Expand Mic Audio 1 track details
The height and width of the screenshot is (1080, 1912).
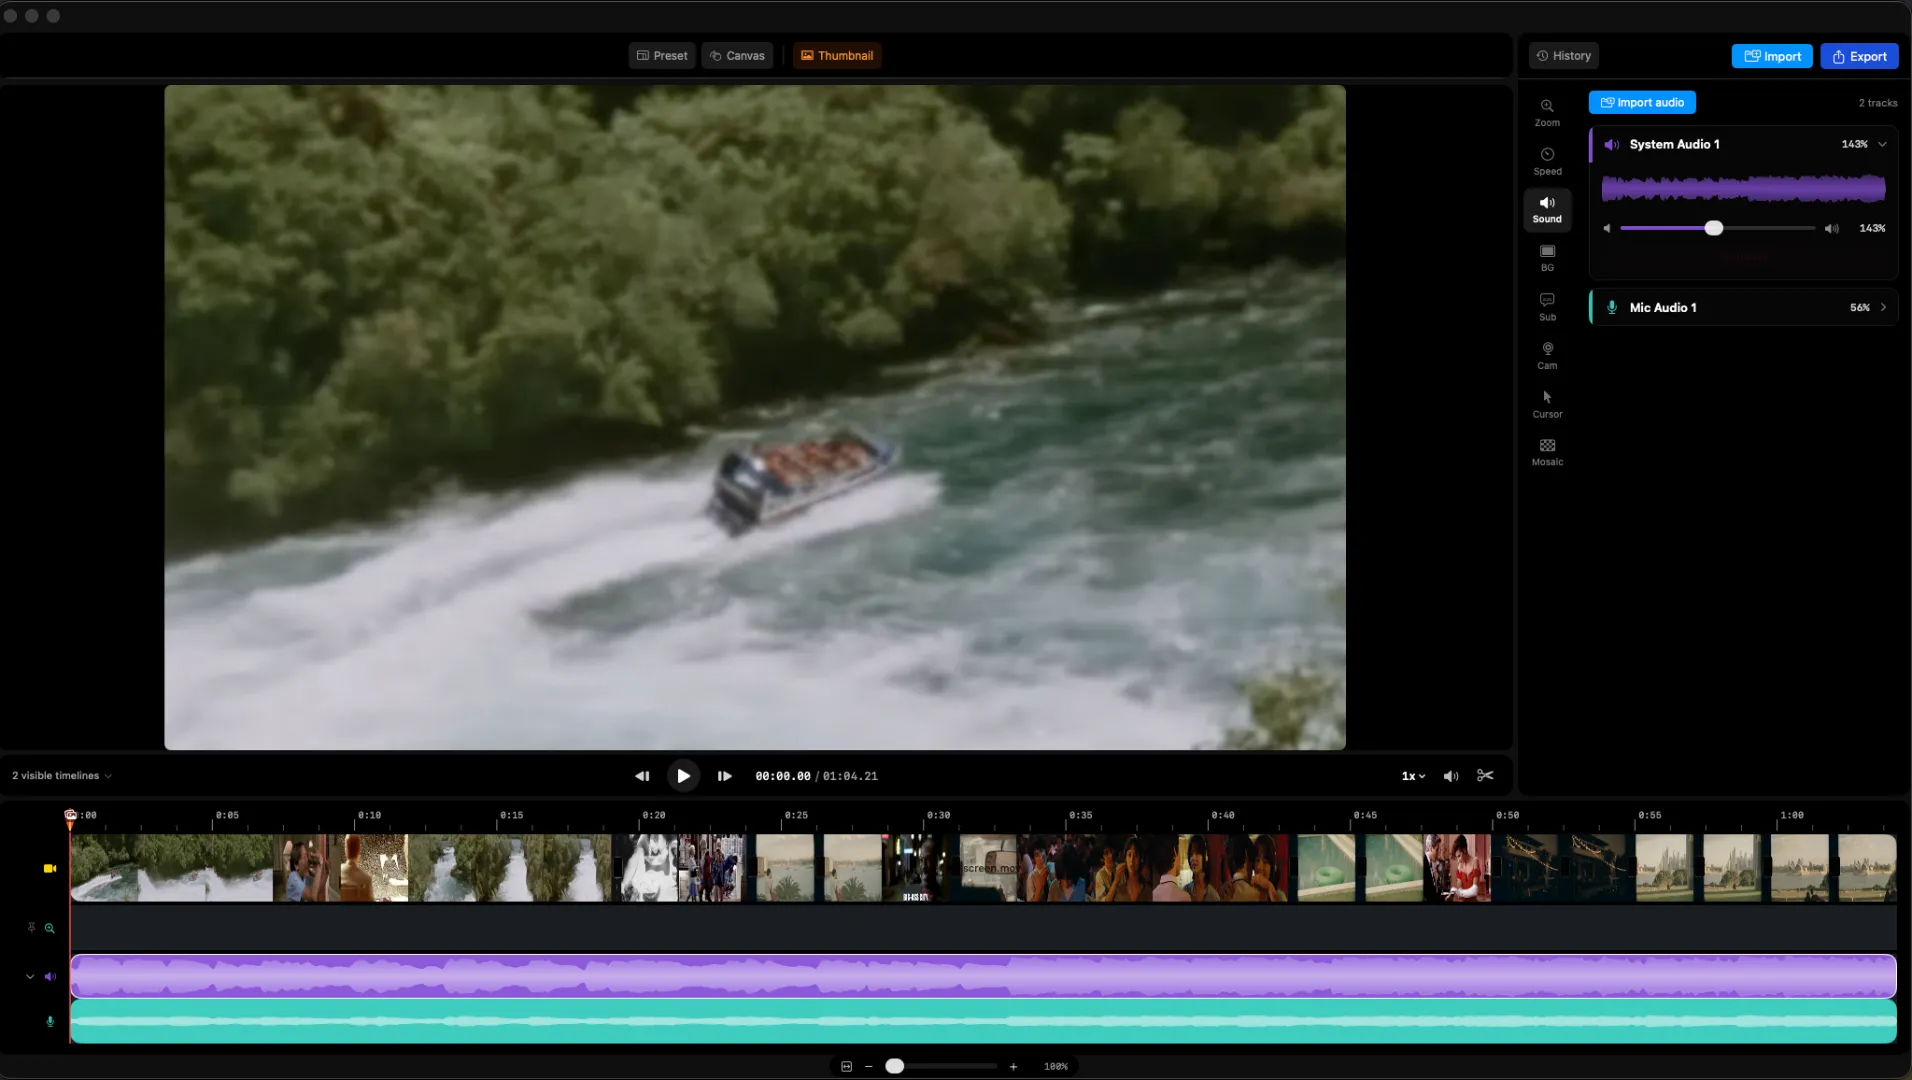(1883, 308)
